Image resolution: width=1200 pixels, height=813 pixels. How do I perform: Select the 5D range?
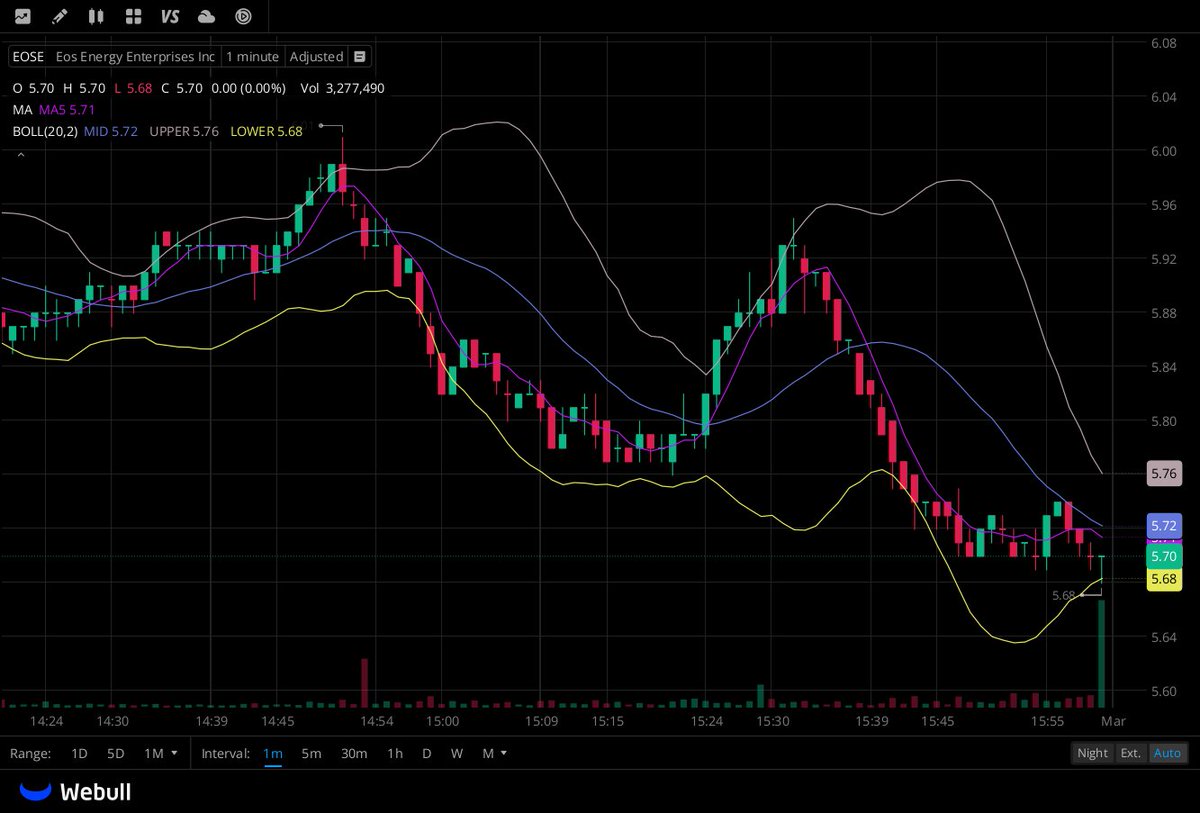pyautogui.click(x=116, y=753)
